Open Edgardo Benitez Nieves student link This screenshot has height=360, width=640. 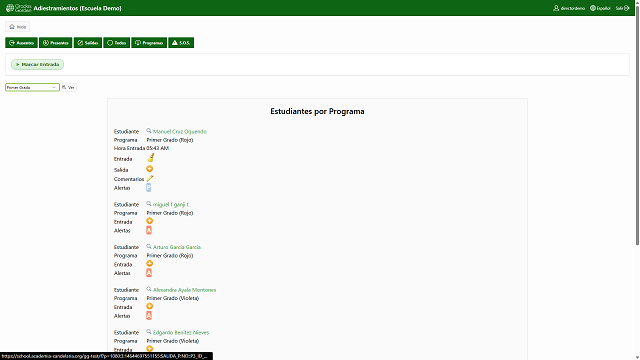[x=181, y=333]
